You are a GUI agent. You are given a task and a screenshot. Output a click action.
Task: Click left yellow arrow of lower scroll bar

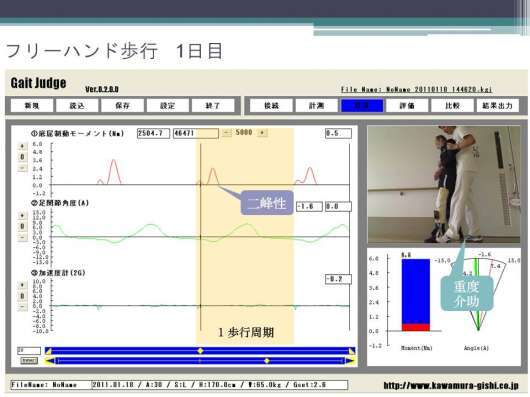coord(50,361)
